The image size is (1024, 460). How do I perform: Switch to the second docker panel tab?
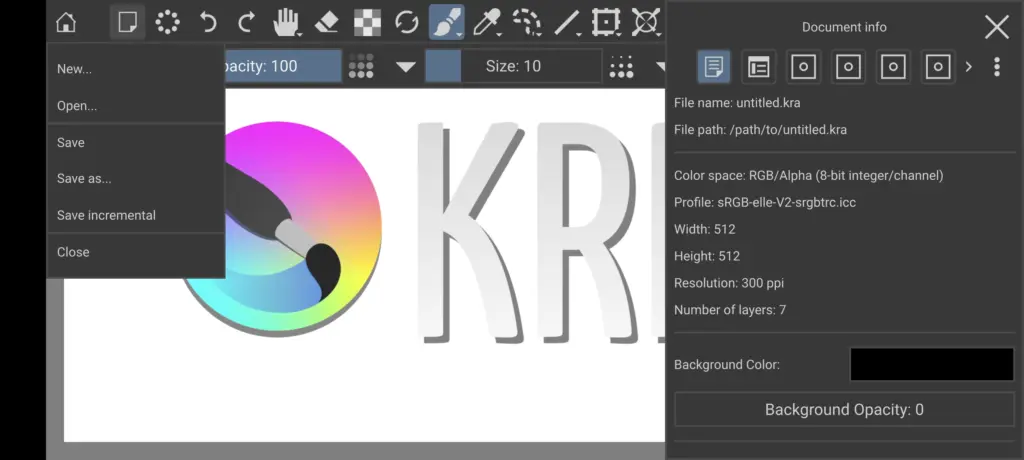click(x=759, y=67)
